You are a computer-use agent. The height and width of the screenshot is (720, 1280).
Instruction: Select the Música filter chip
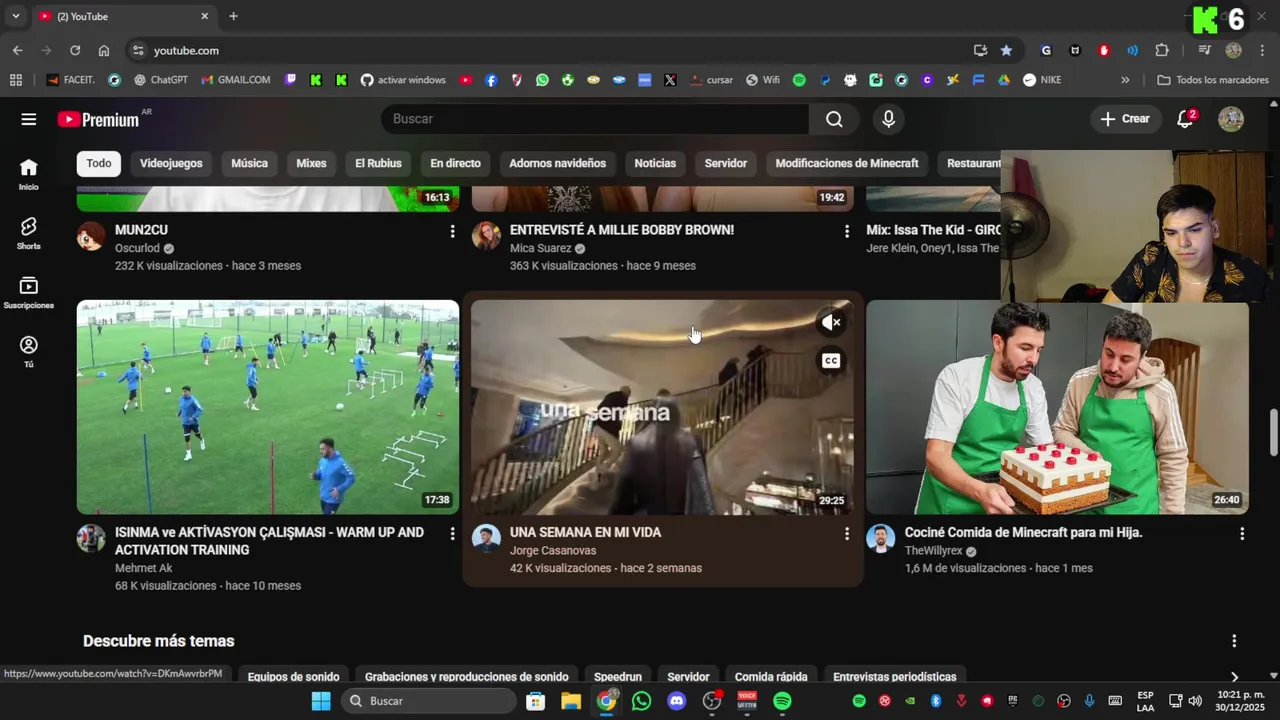click(x=249, y=163)
